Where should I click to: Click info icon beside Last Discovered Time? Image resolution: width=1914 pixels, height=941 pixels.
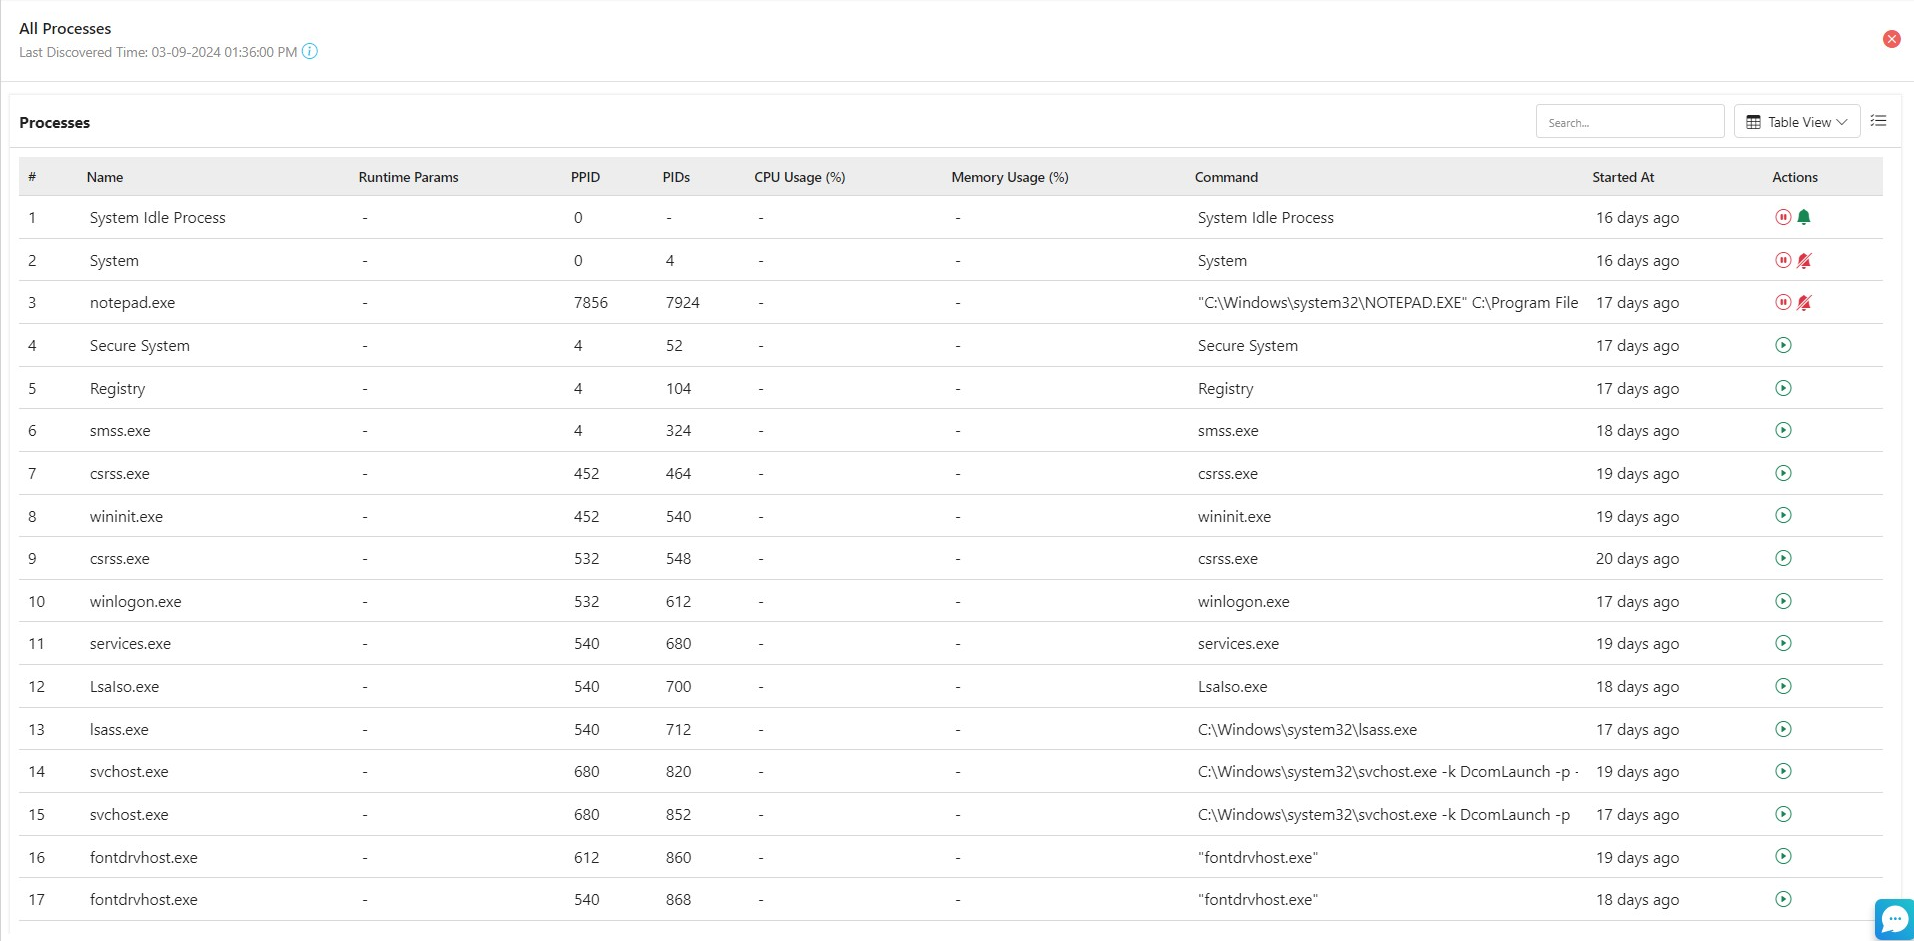click(310, 52)
